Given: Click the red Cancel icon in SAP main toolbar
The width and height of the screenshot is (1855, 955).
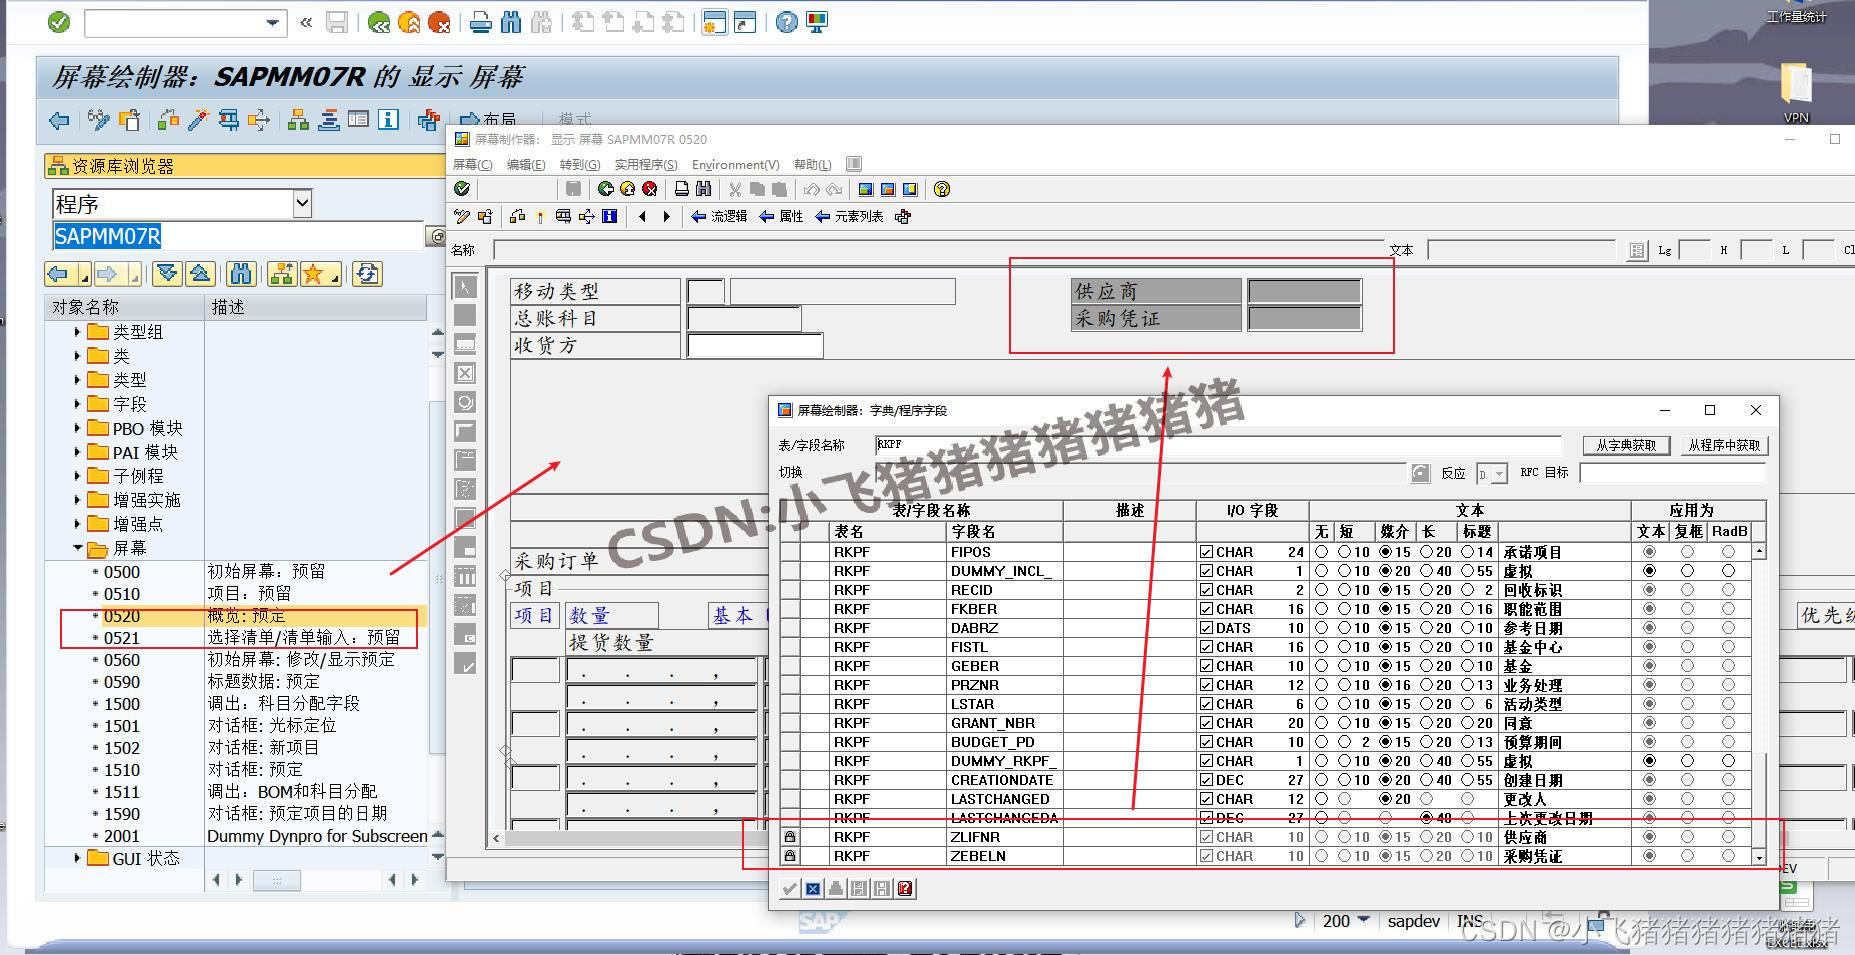Looking at the screenshot, I should coord(439,22).
